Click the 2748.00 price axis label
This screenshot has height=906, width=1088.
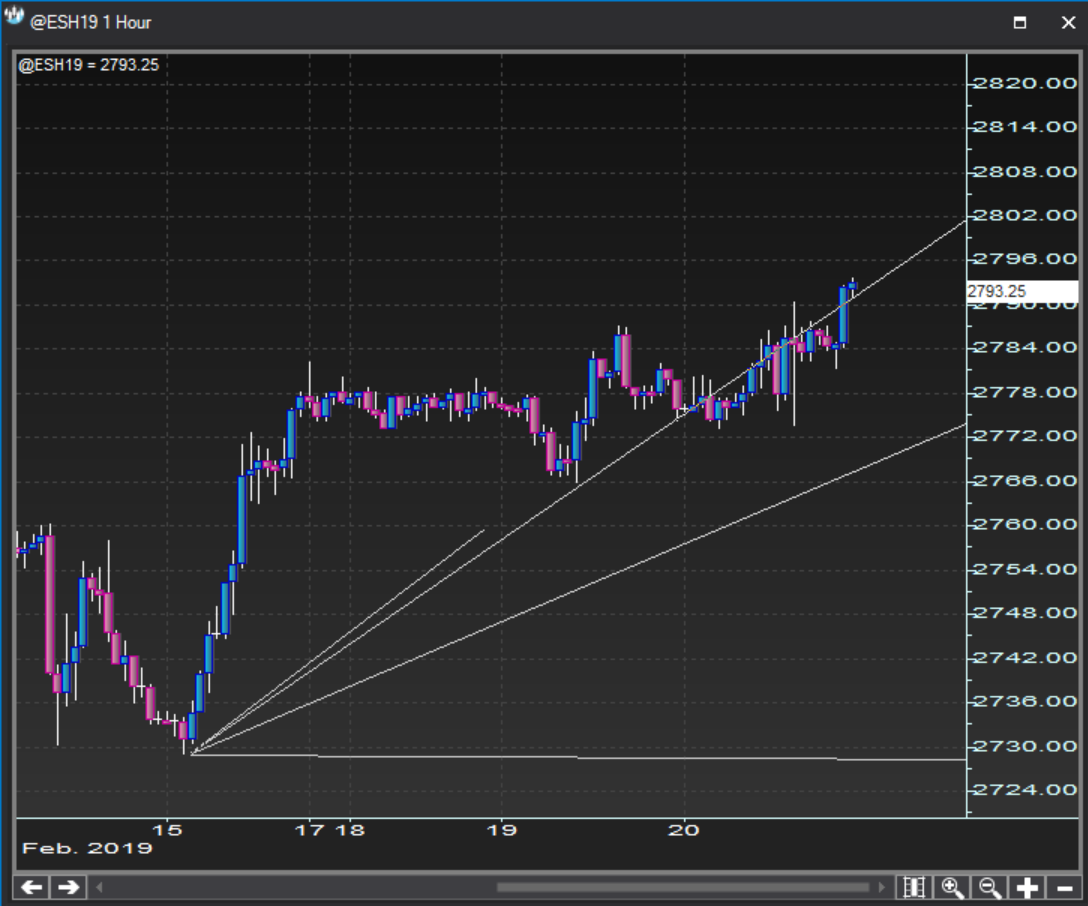click(1025, 613)
